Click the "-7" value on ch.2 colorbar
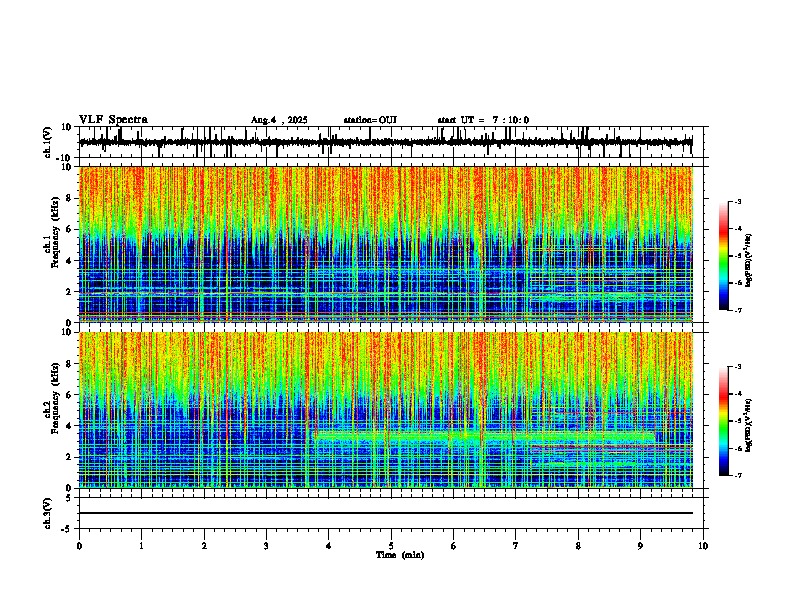This screenshot has height=612, width=792. [x=737, y=475]
